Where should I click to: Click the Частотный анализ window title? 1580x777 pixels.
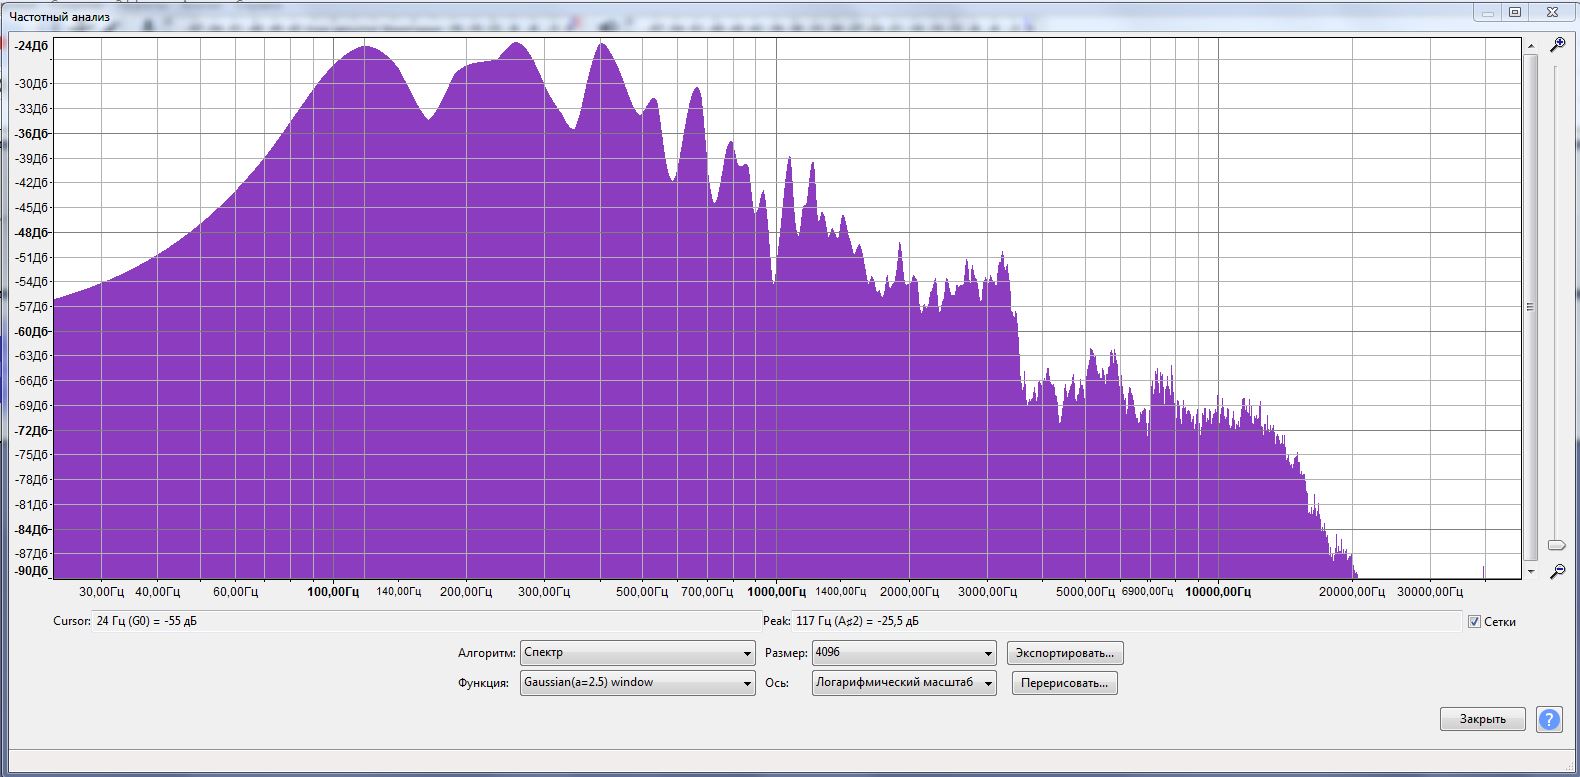click(59, 17)
